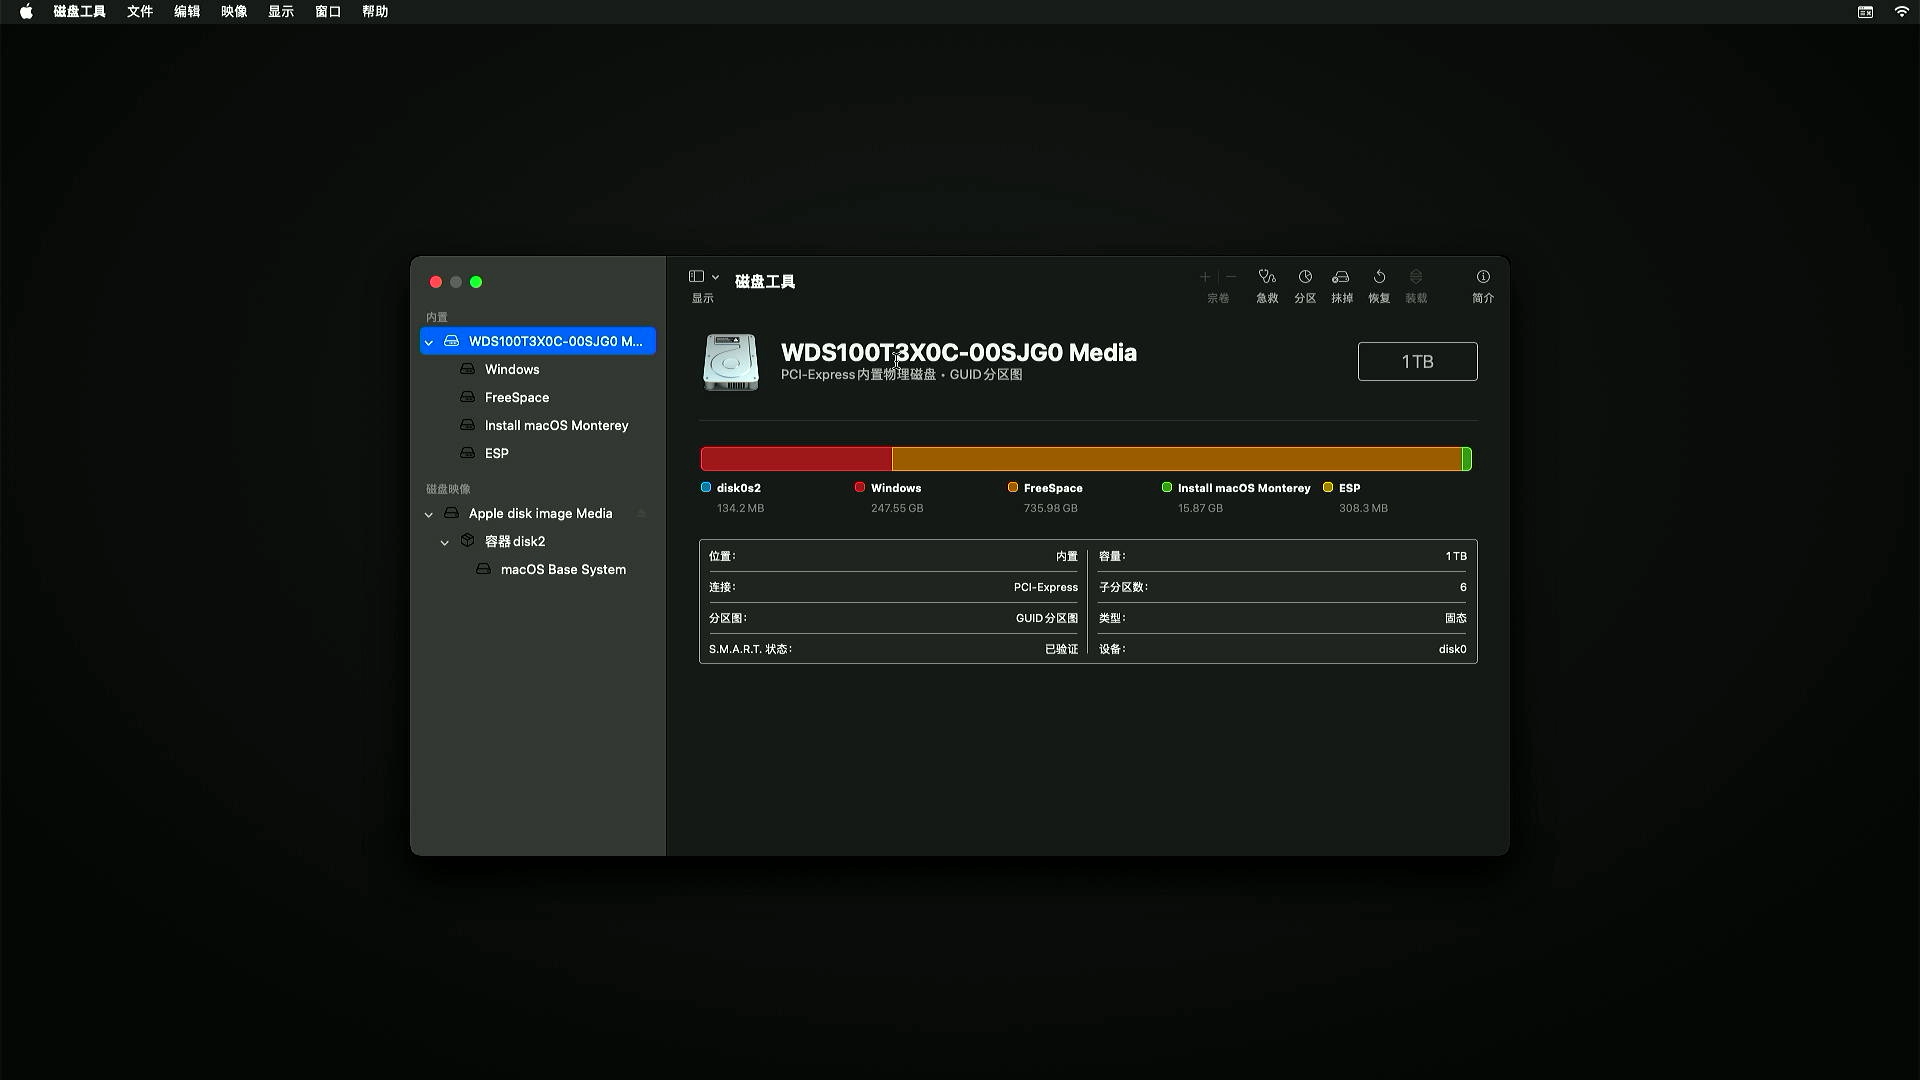Viewport: 1920px width, 1080px height.
Task: Open the 文件 menu
Action: (140, 12)
